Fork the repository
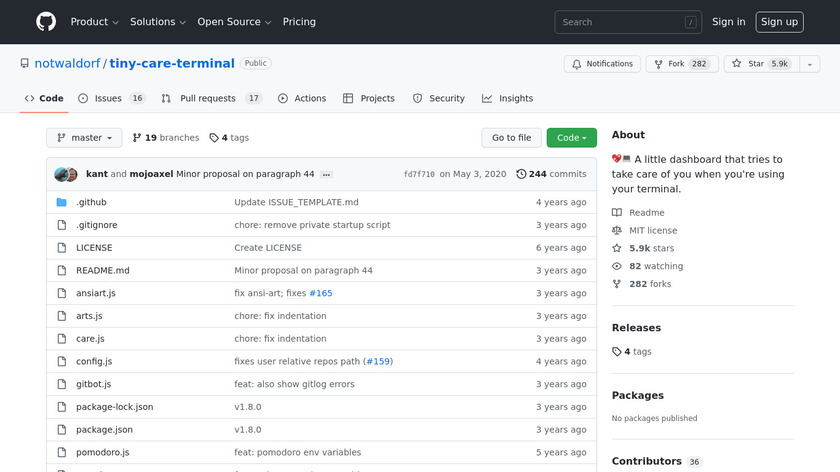Screen dimensions: 840x472 (x=679, y=64)
